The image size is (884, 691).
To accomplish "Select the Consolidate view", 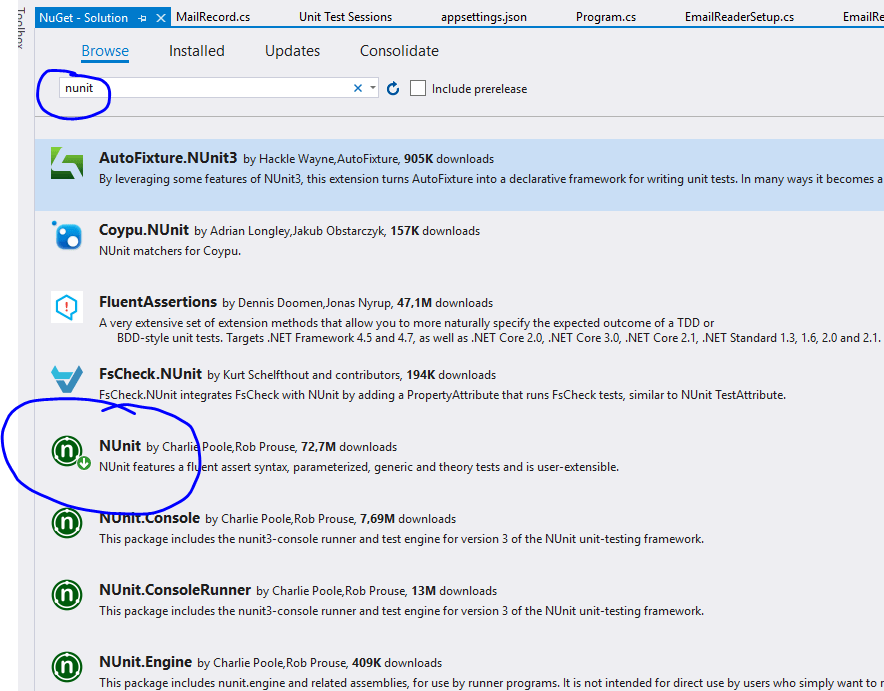I will (x=399, y=50).
